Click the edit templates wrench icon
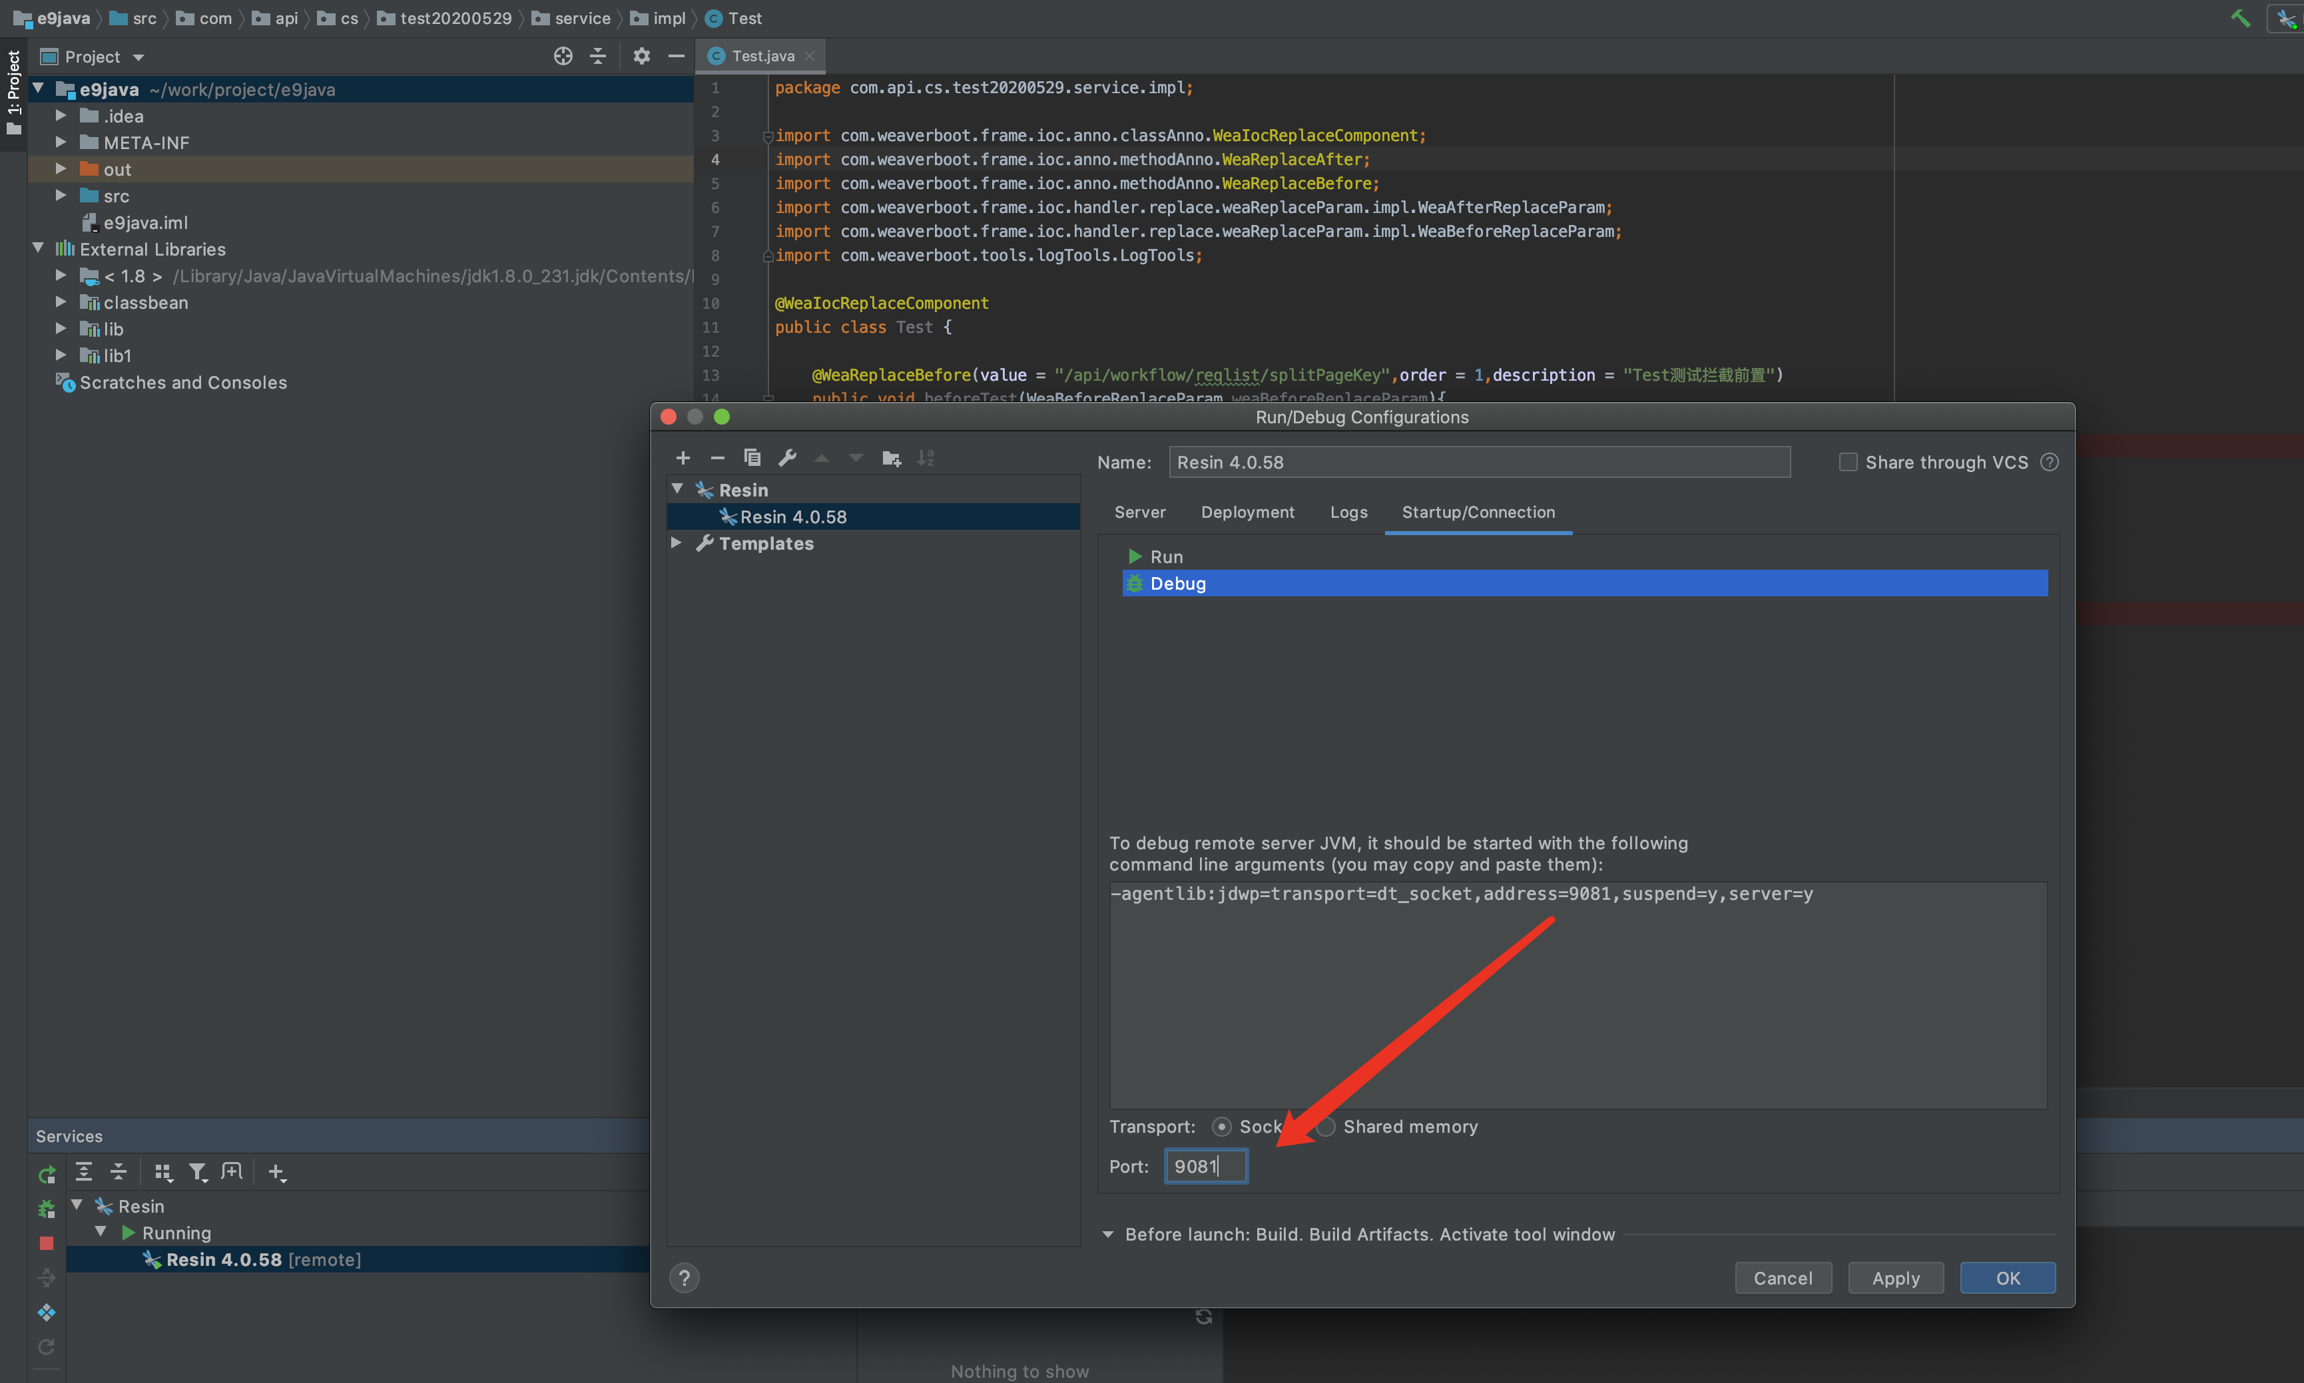 [x=787, y=458]
